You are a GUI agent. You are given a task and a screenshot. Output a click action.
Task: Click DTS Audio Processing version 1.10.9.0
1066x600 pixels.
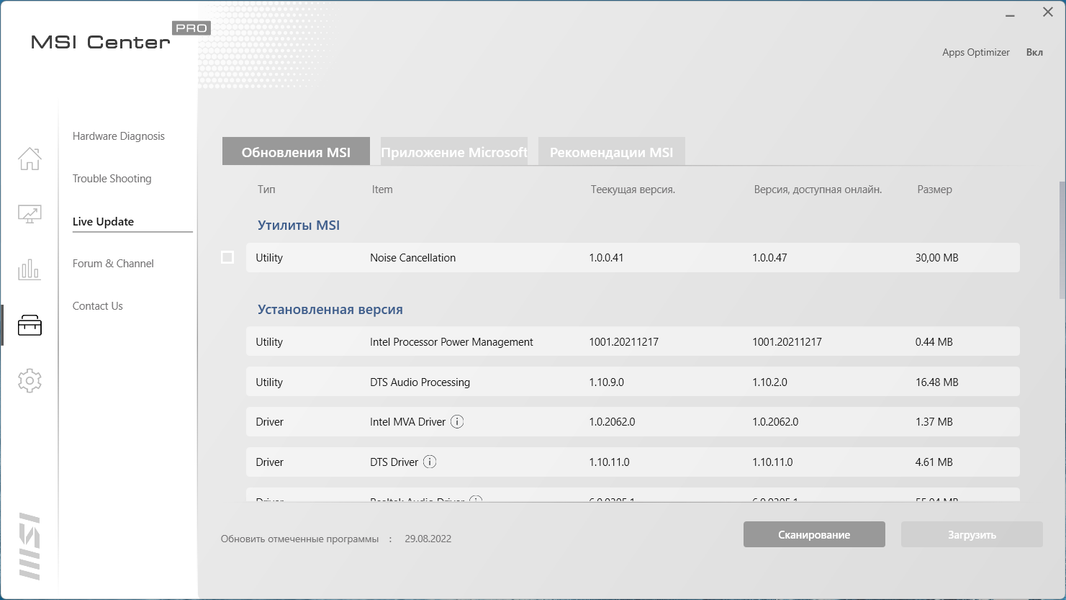(x=606, y=382)
